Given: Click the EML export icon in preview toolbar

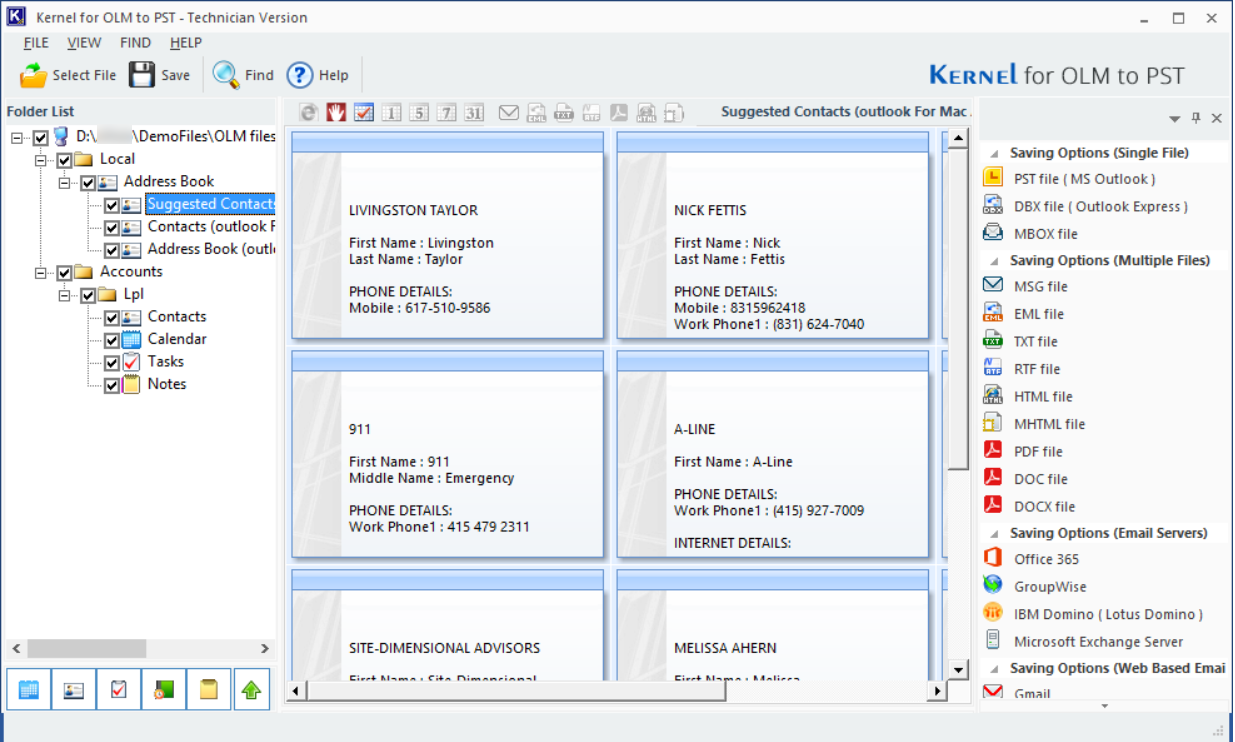Looking at the screenshot, I should [x=537, y=113].
